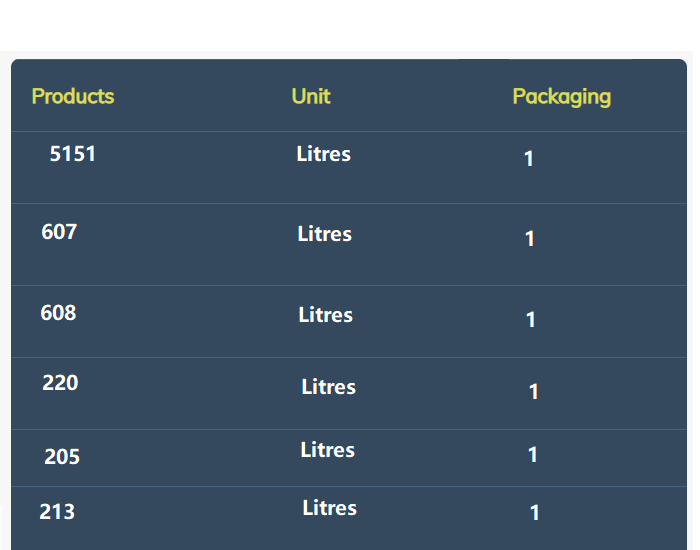Click Litres unit in the 608 row
This screenshot has width=700, height=550.
tap(325, 315)
